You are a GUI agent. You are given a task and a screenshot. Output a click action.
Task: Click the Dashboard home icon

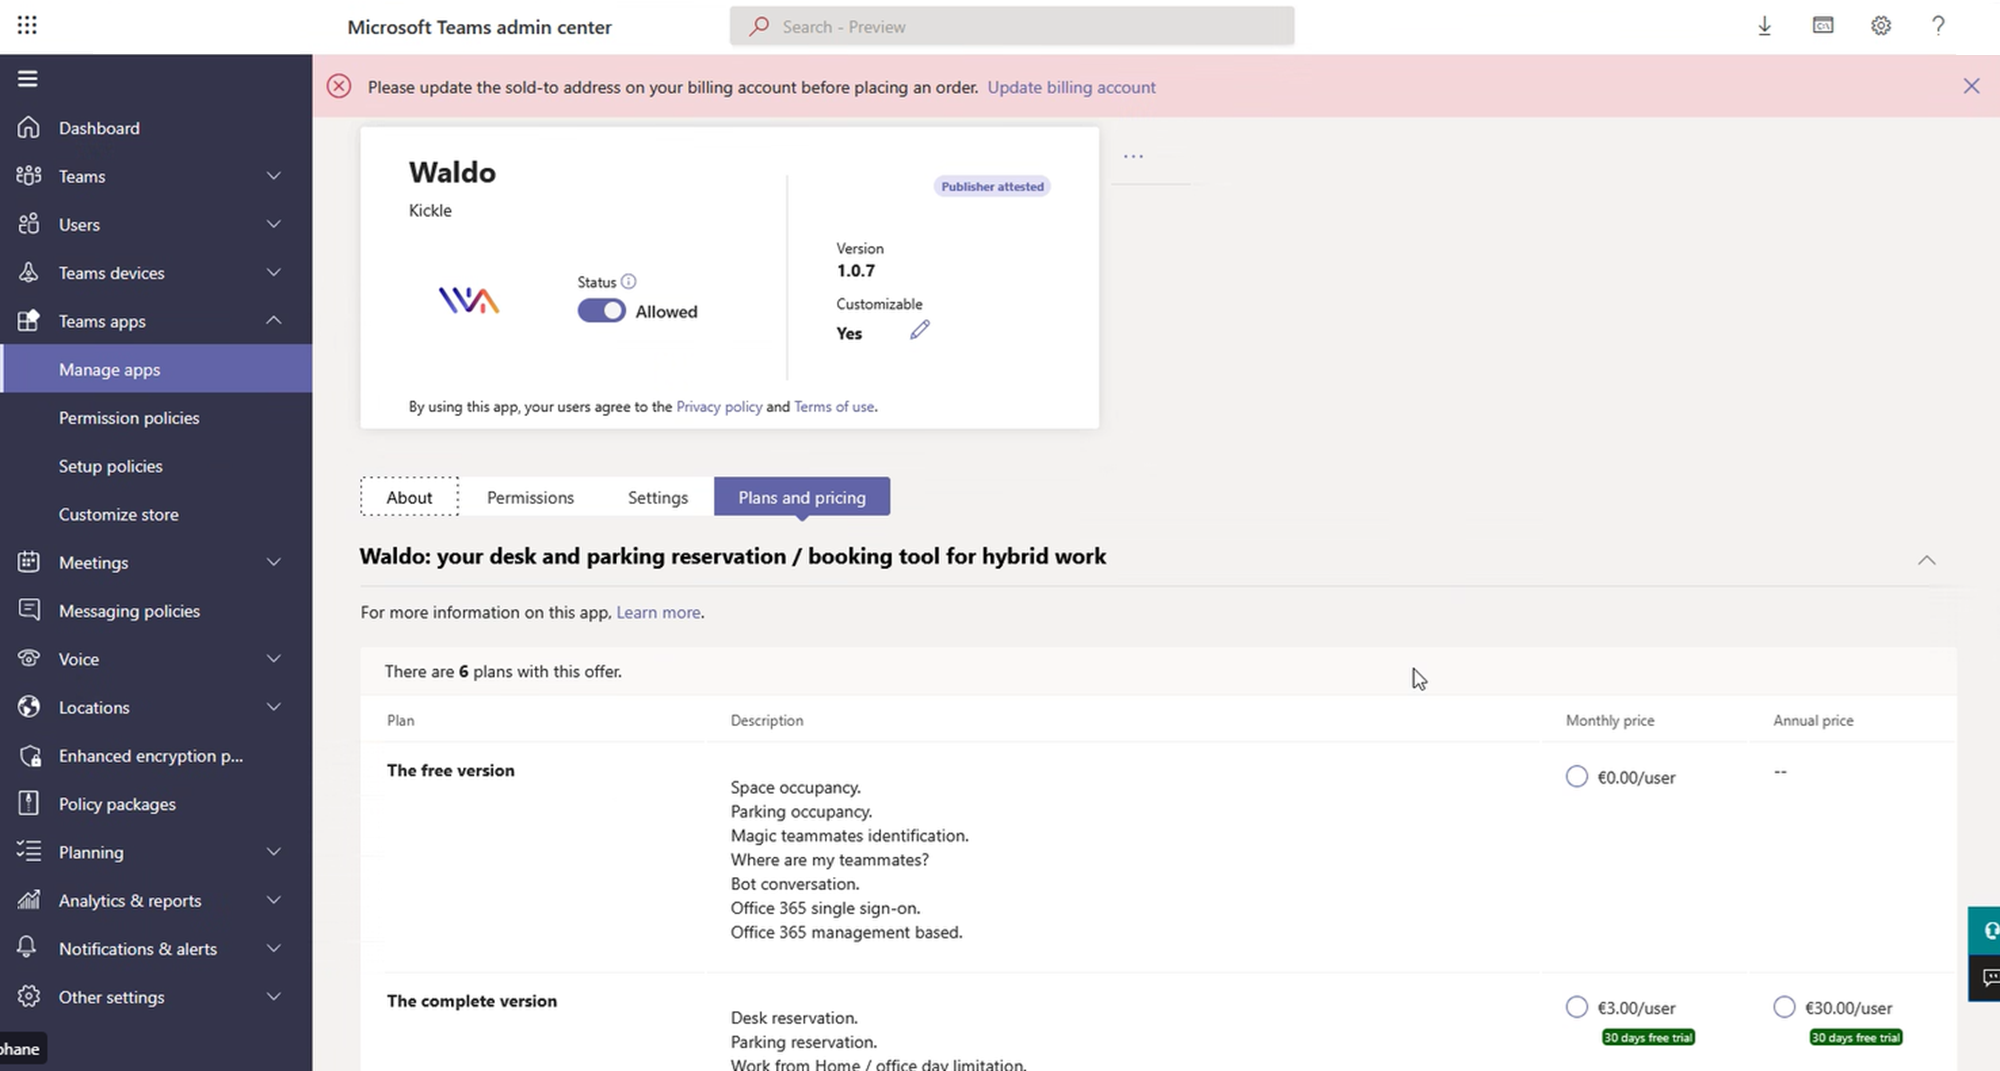coord(28,127)
